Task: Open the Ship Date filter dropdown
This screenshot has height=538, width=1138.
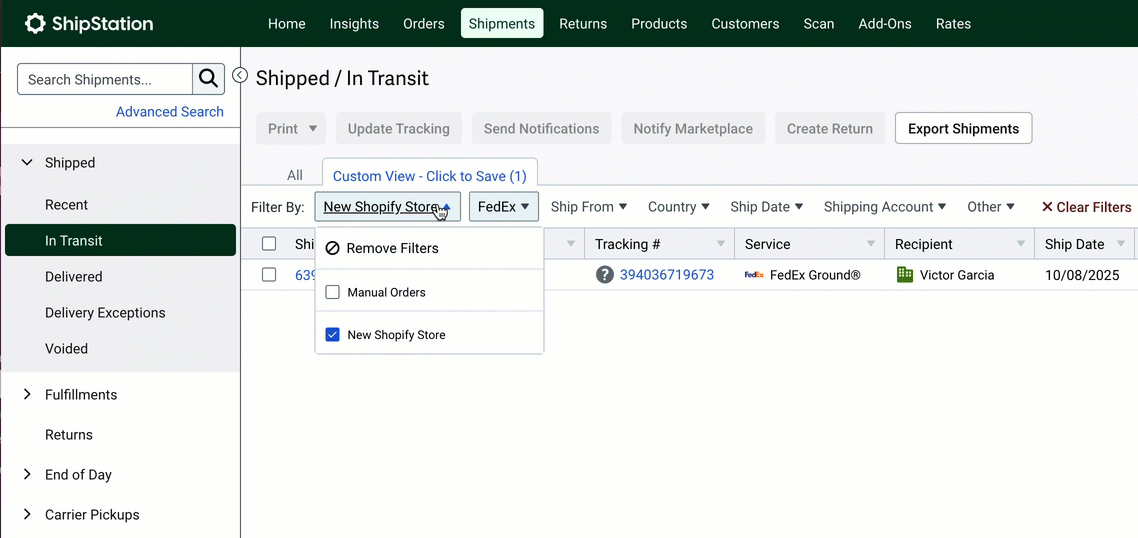Action: [x=766, y=207]
